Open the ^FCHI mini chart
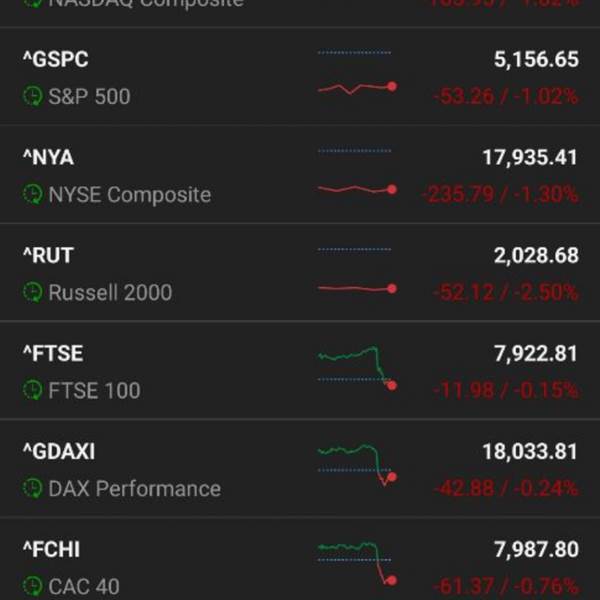This screenshot has height=600, width=600. point(357,564)
